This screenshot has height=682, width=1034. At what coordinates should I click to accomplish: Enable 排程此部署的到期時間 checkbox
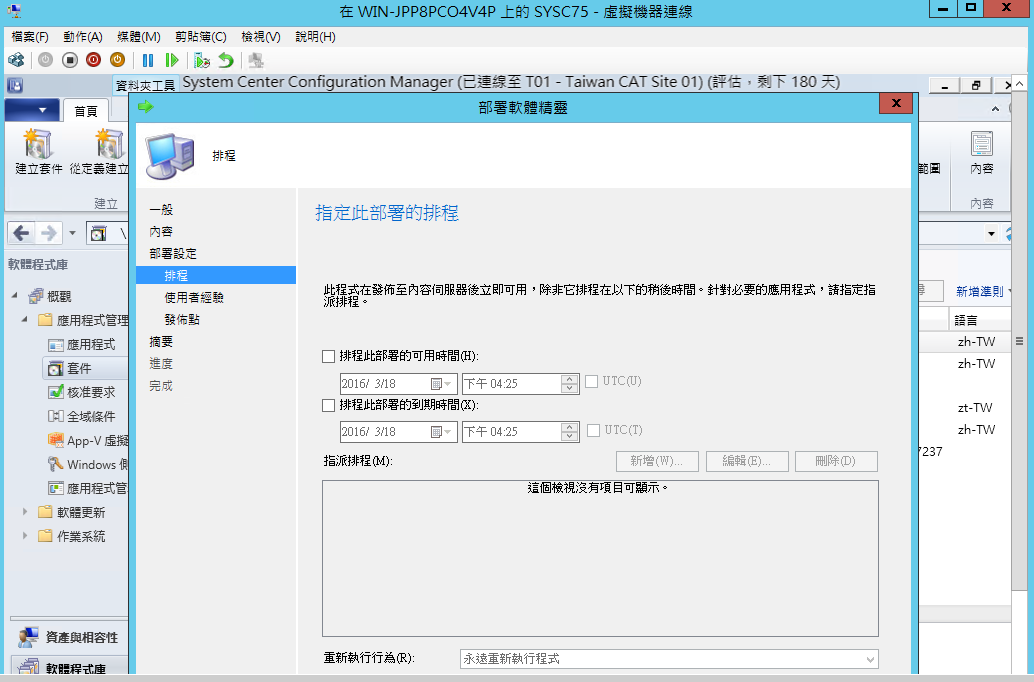[328, 405]
